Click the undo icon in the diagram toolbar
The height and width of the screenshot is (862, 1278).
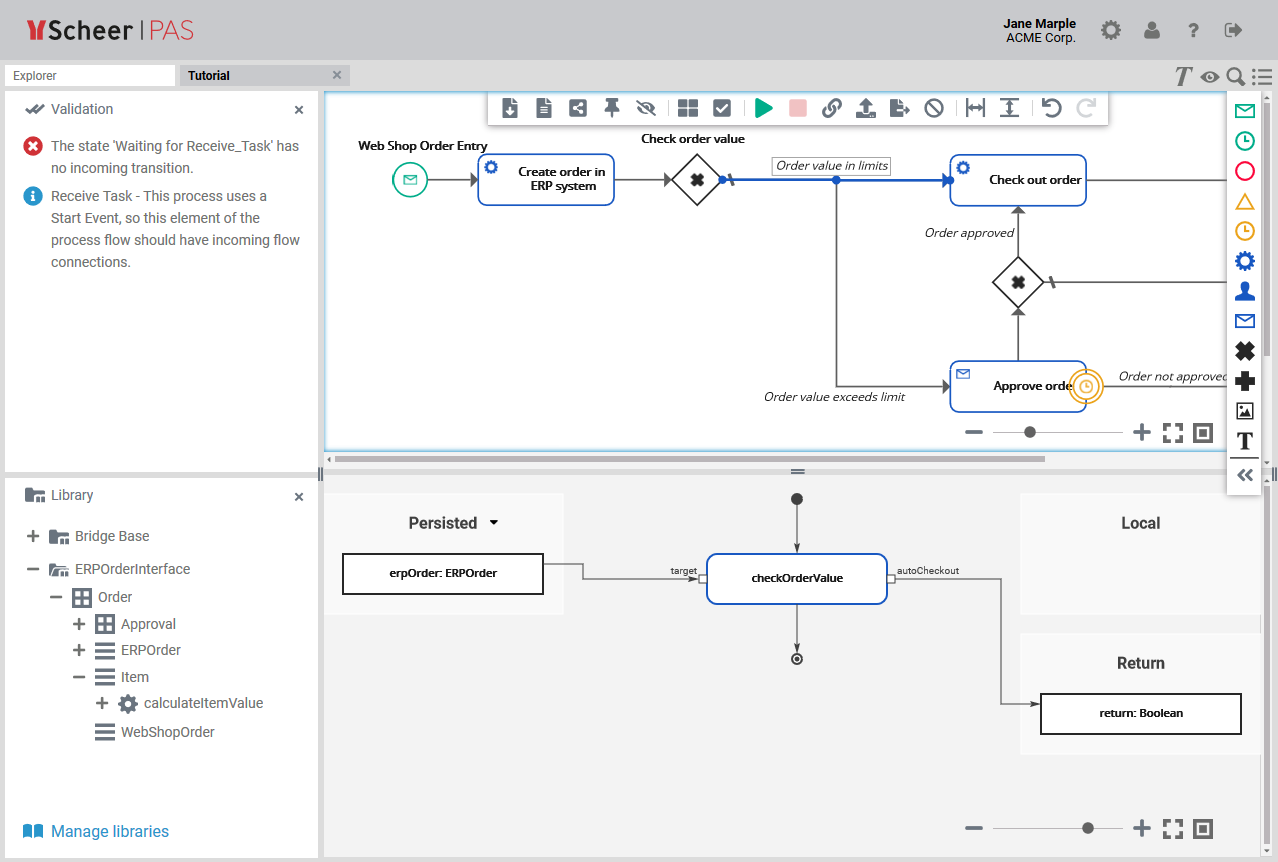[1051, 108]
